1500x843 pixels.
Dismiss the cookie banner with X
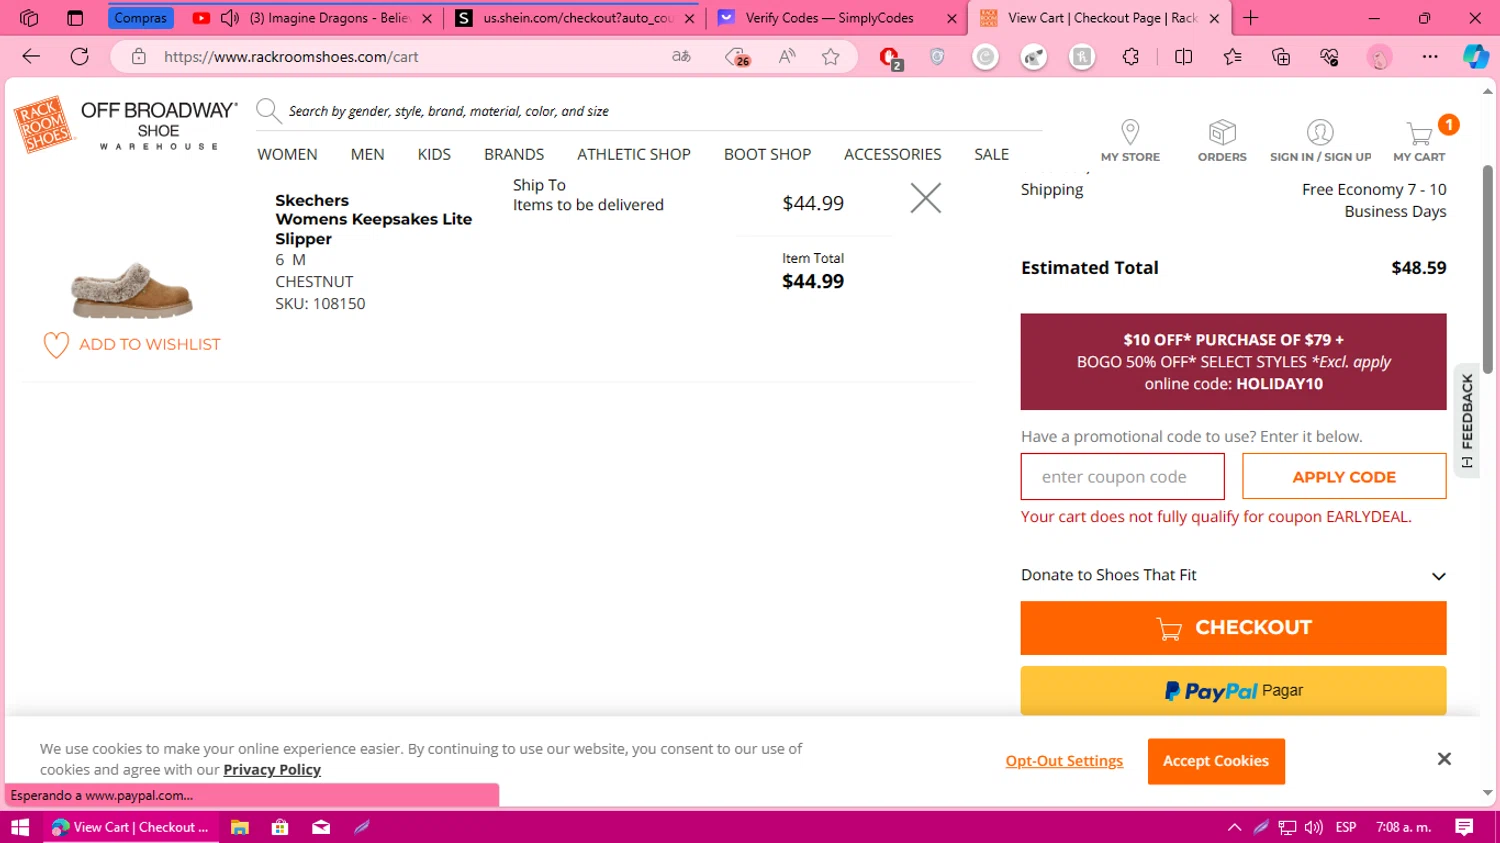[1444, 759]
